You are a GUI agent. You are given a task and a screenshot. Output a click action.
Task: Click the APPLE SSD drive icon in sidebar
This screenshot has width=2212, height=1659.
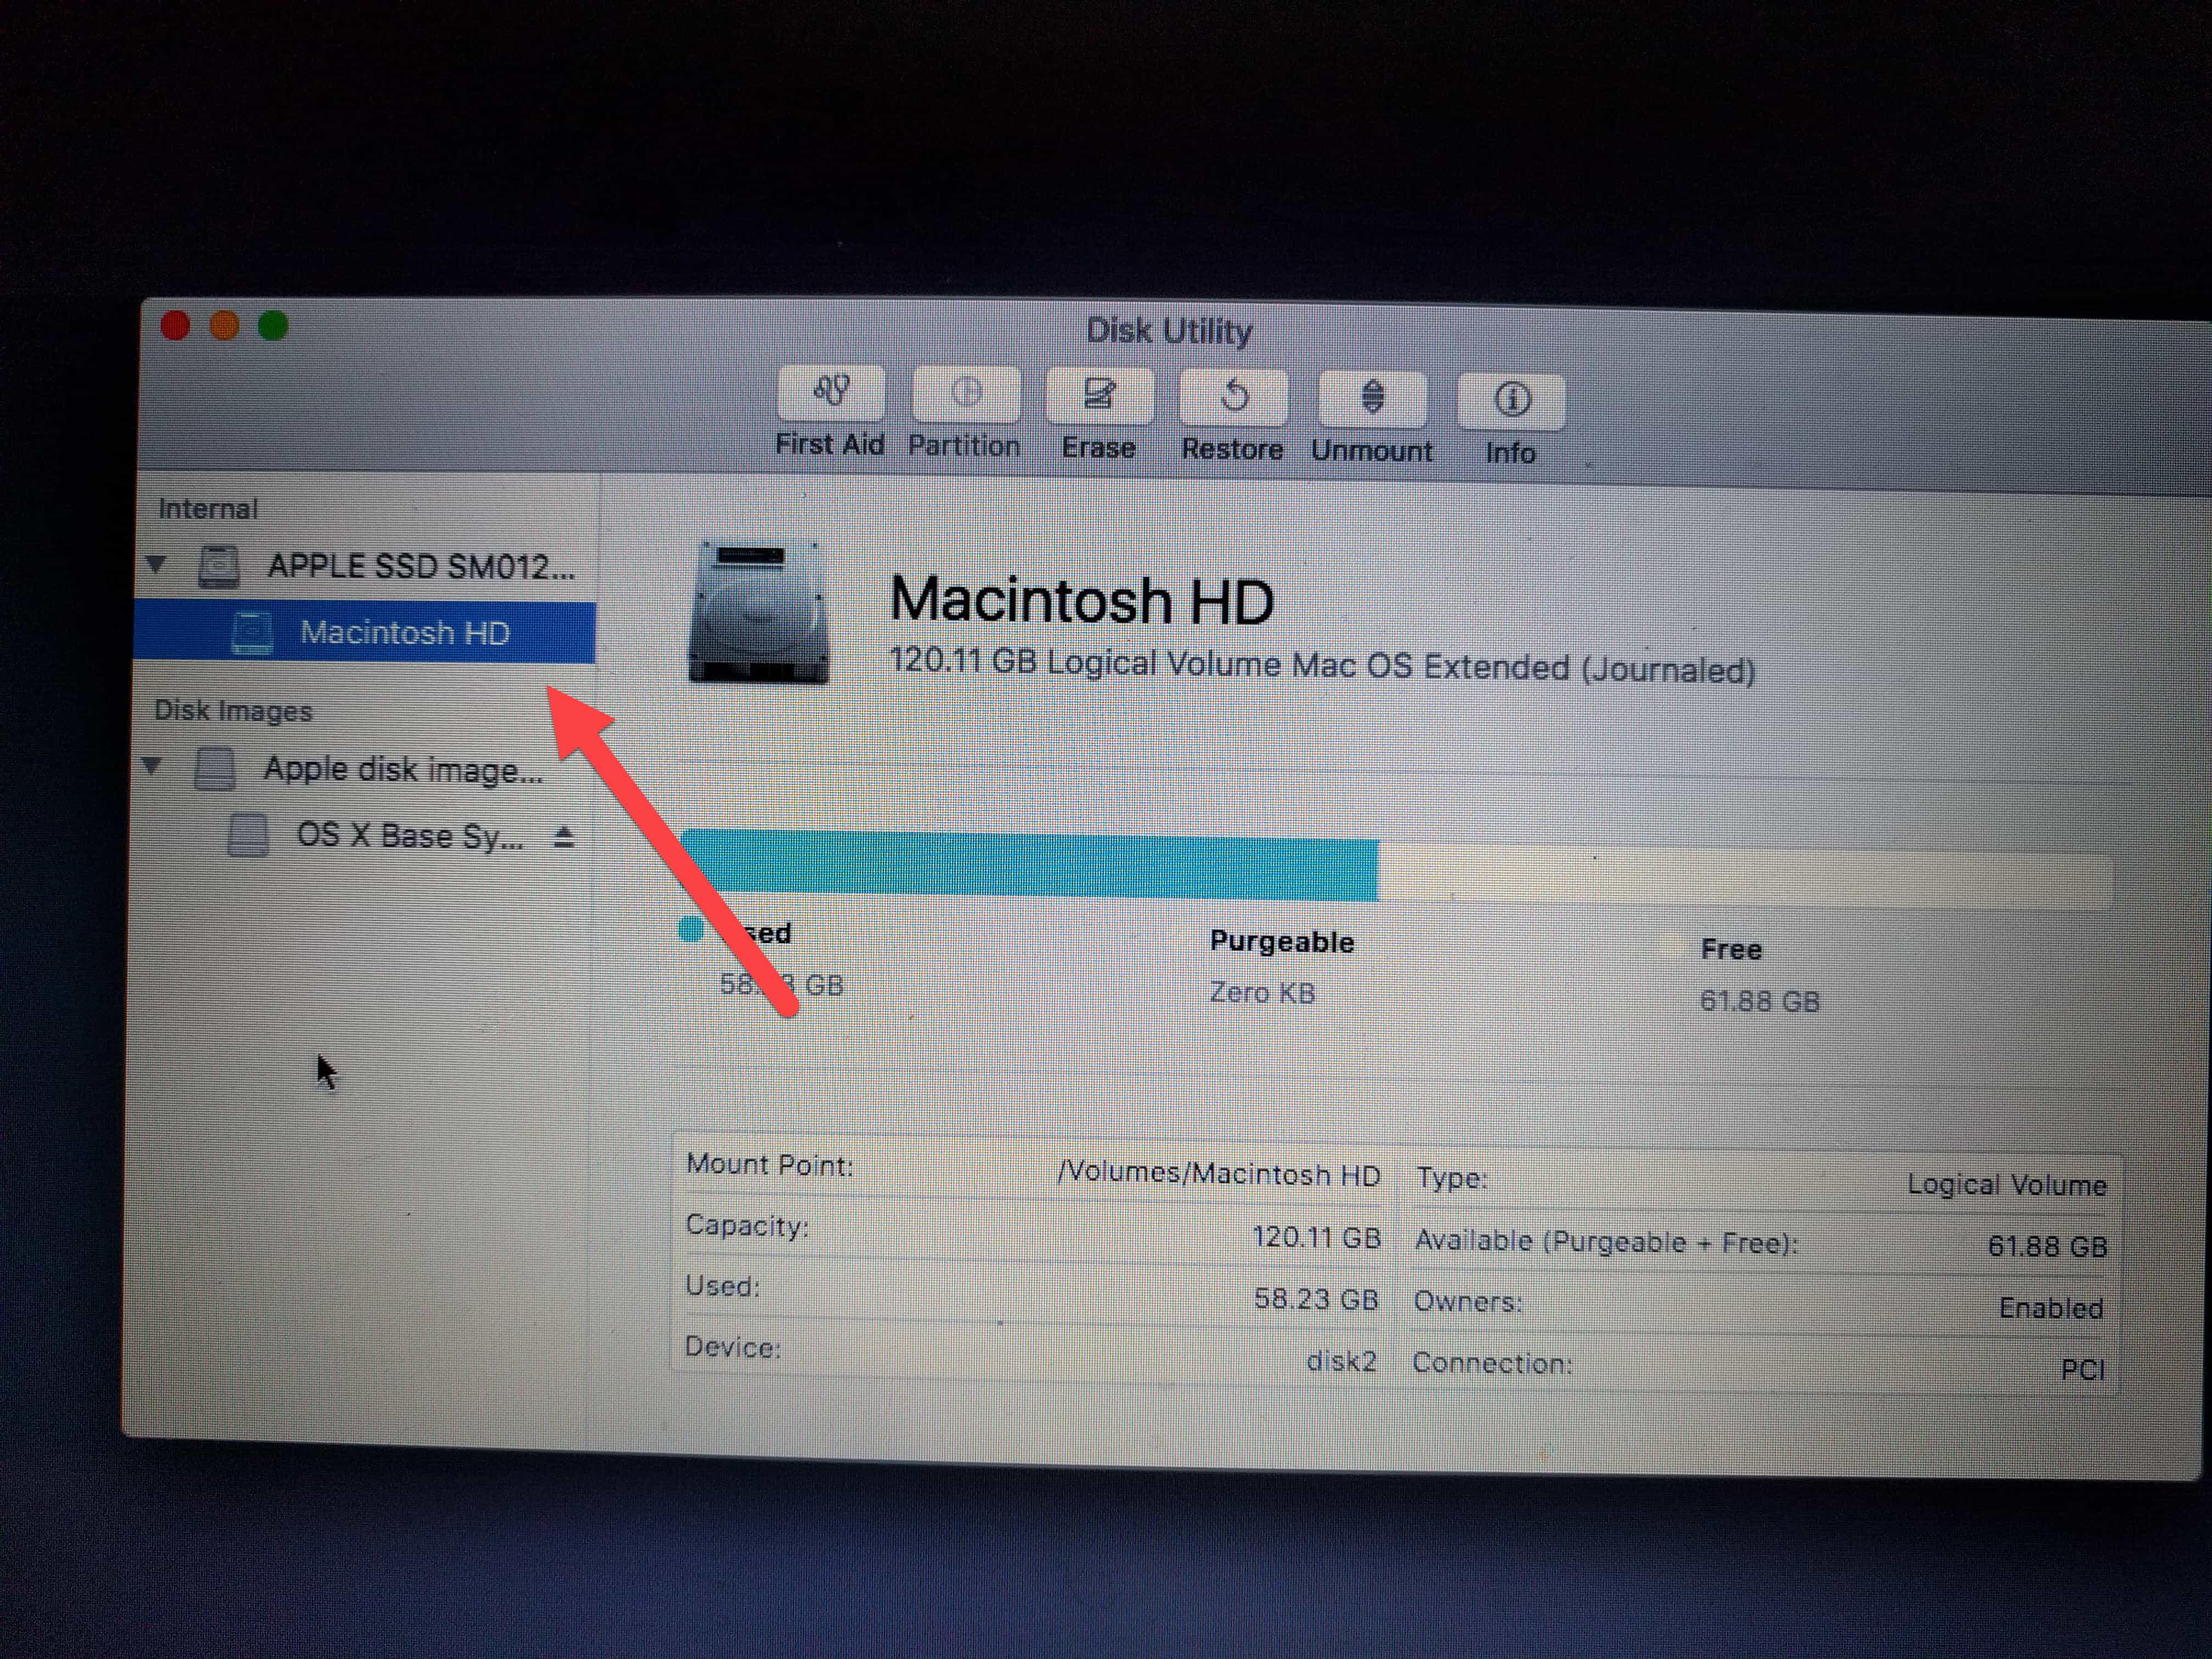pos(218,566)
